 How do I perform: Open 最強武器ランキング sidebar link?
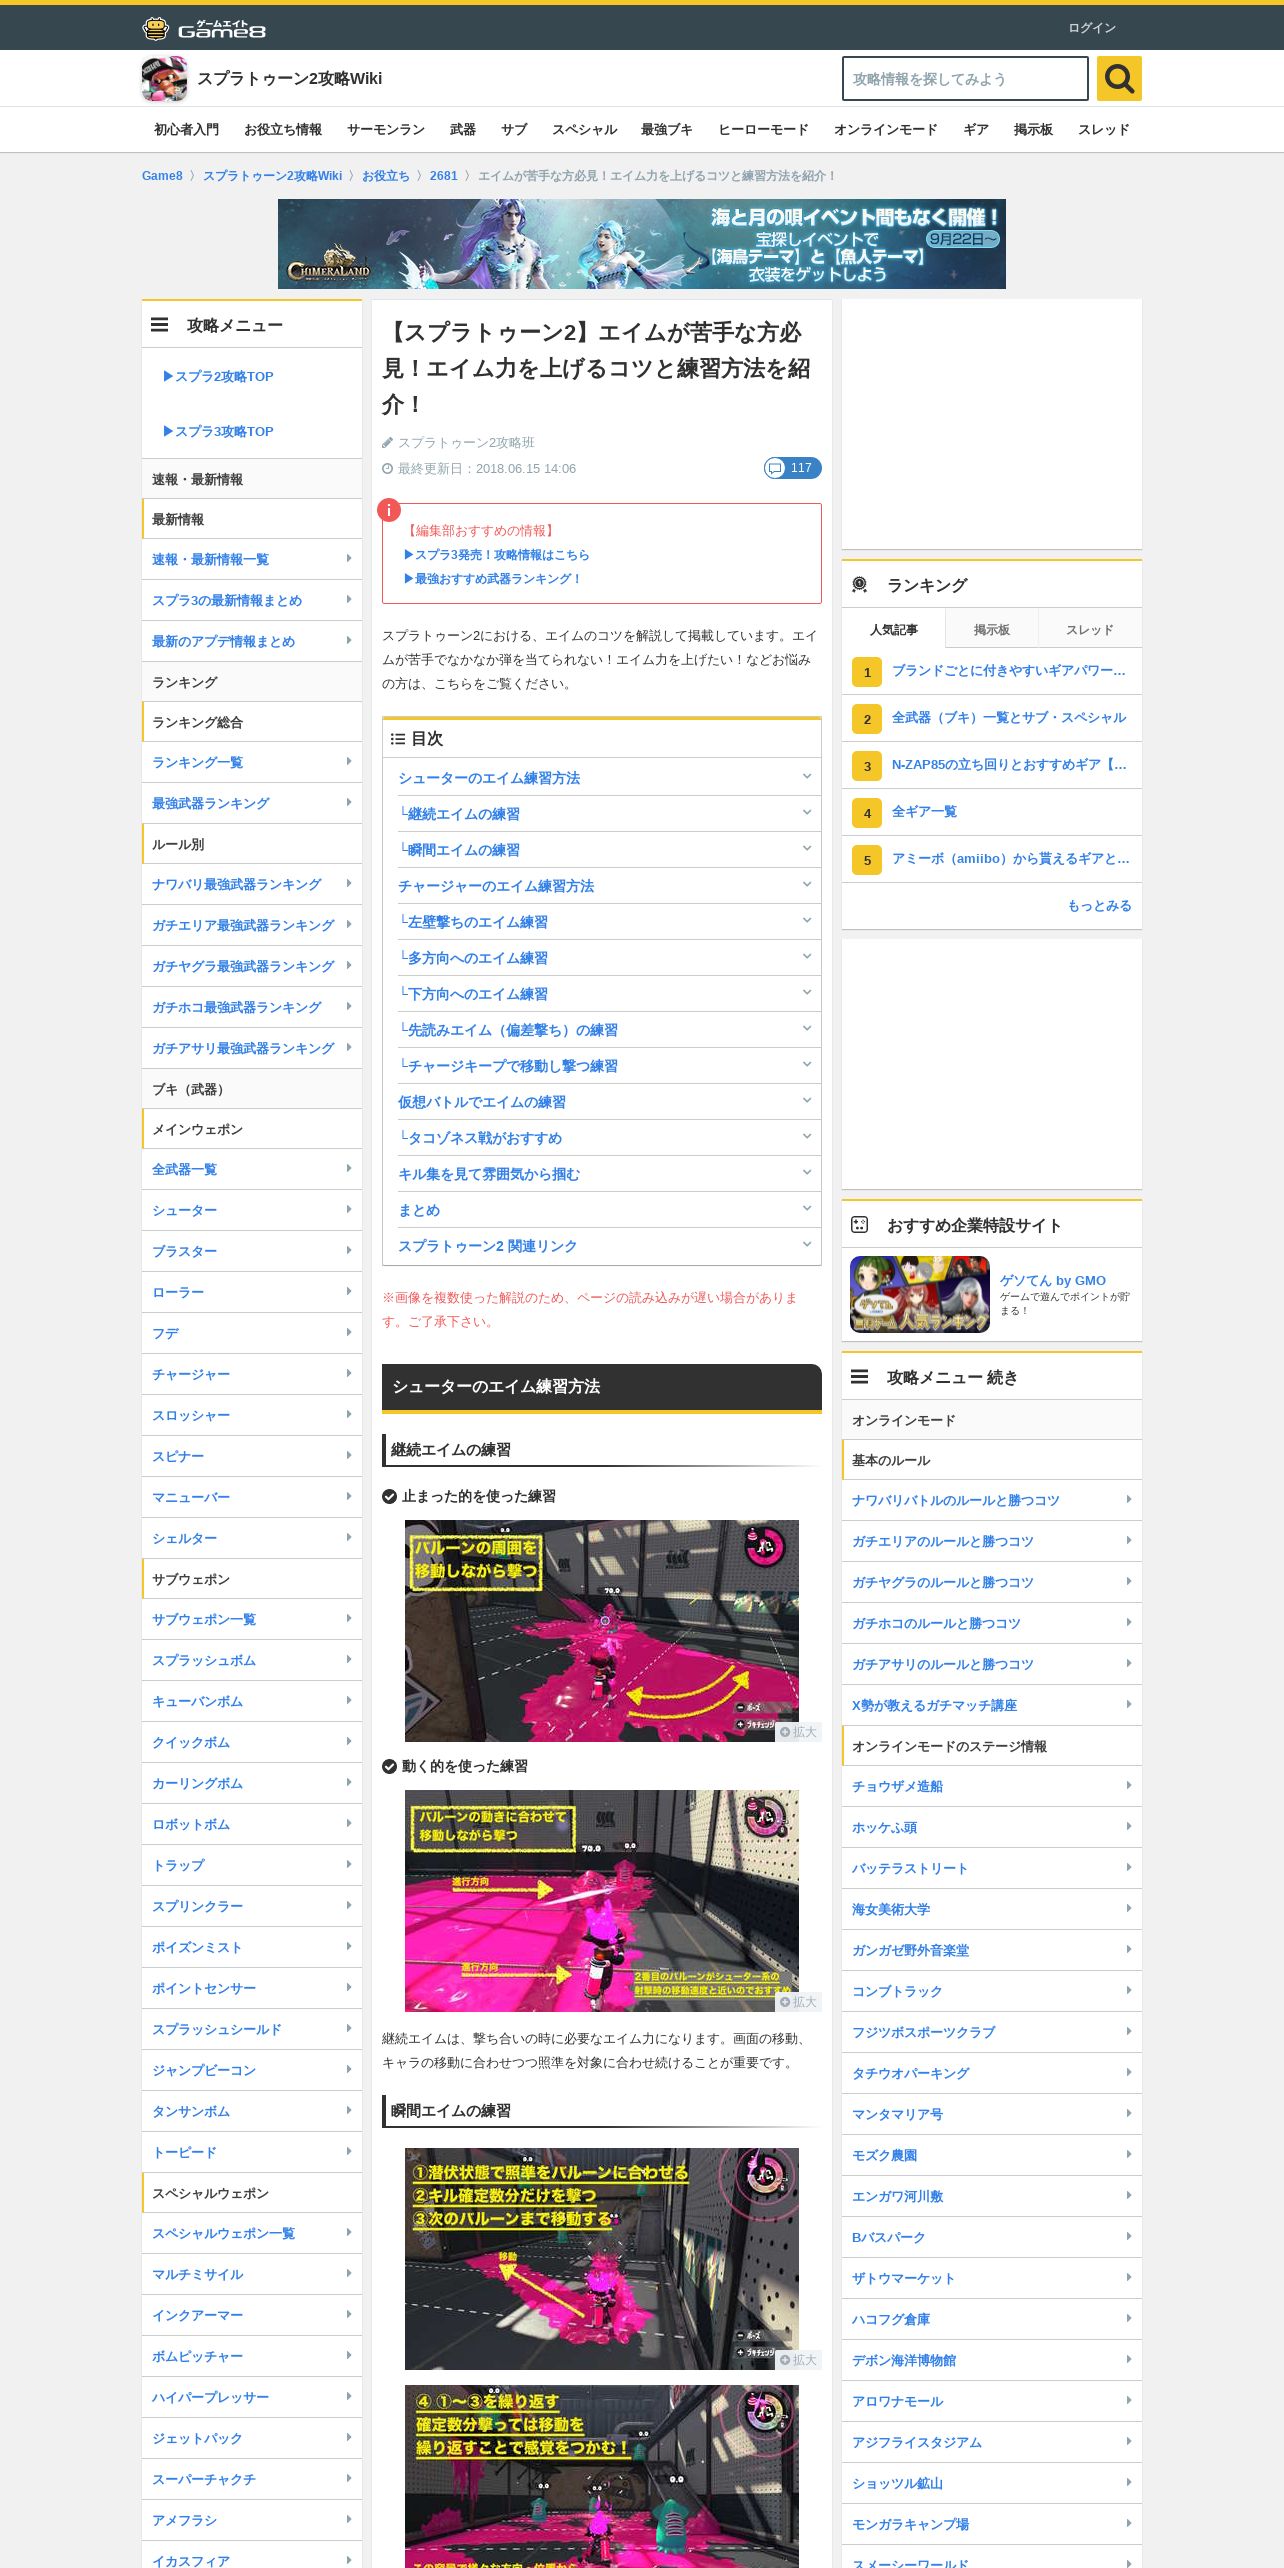tap(252, 803)
